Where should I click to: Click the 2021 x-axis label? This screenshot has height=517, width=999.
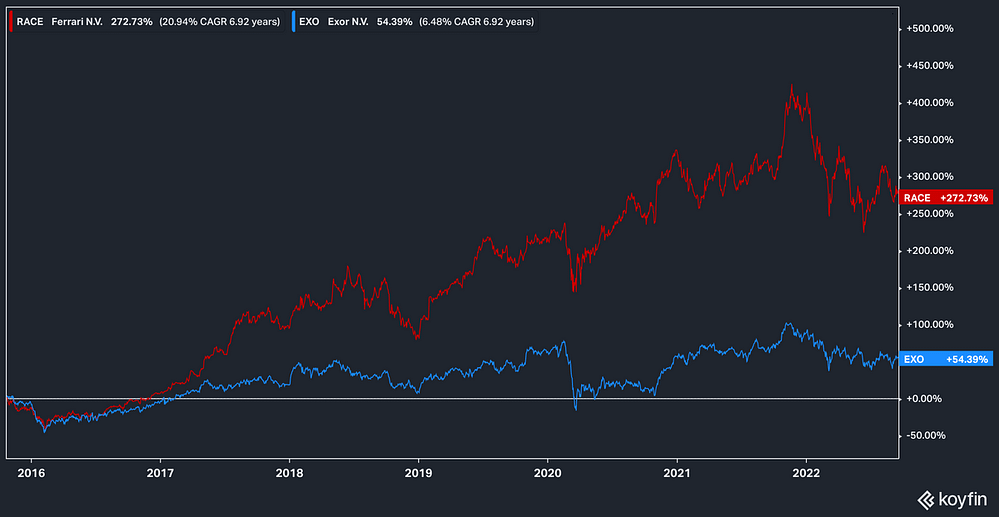click(677, 474)
